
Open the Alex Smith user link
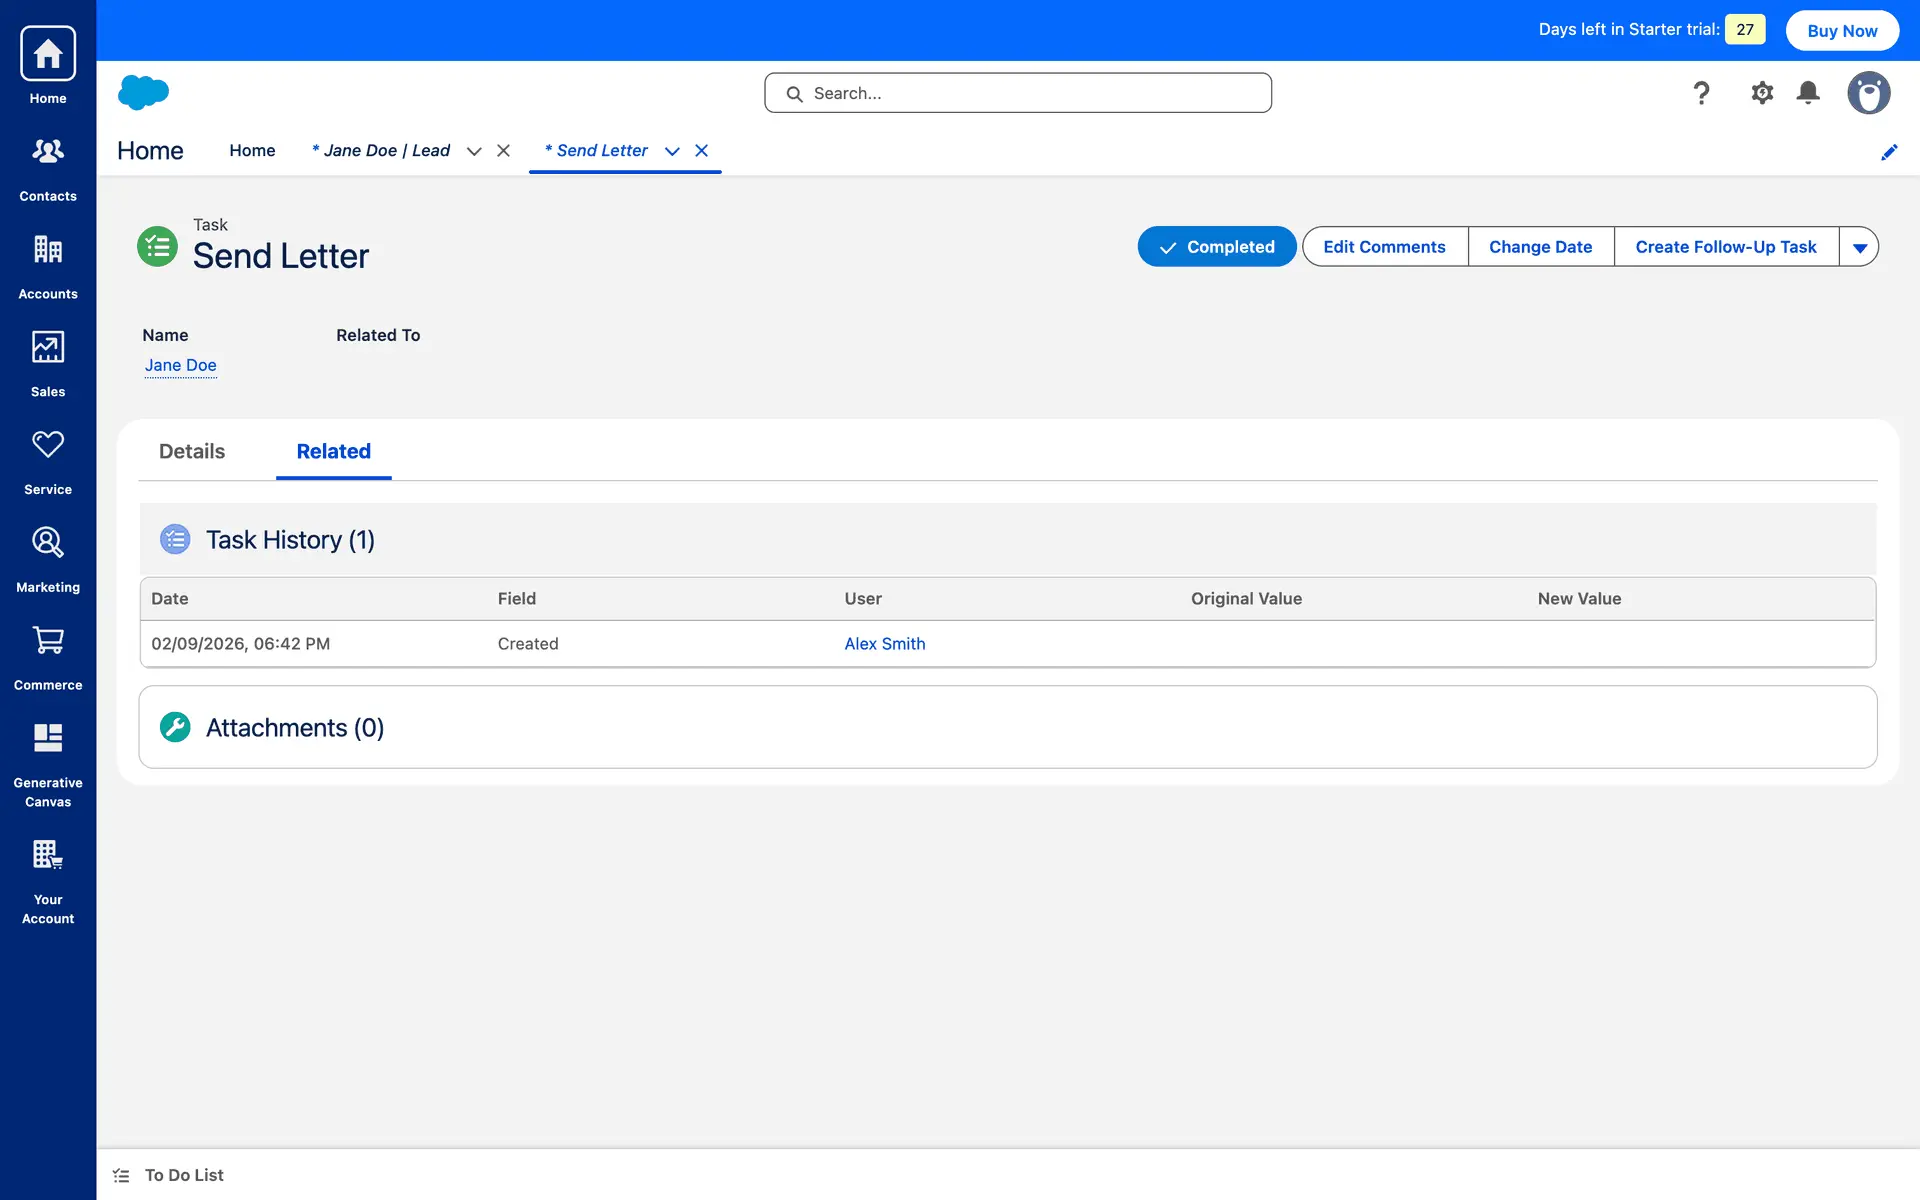point(884,644)
